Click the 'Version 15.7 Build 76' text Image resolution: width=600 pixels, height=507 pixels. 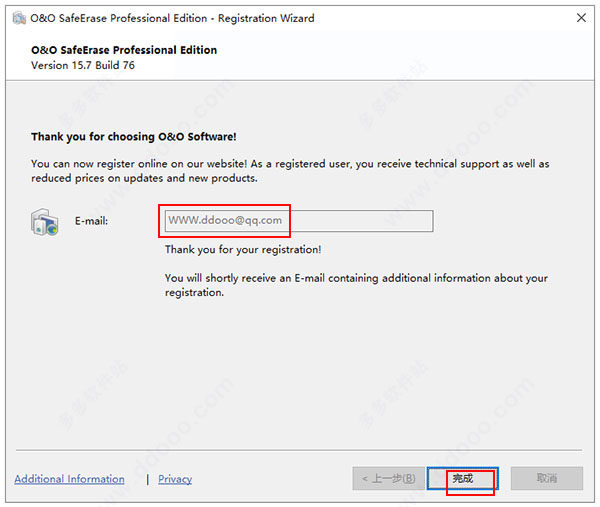click(x=83, y=65)
